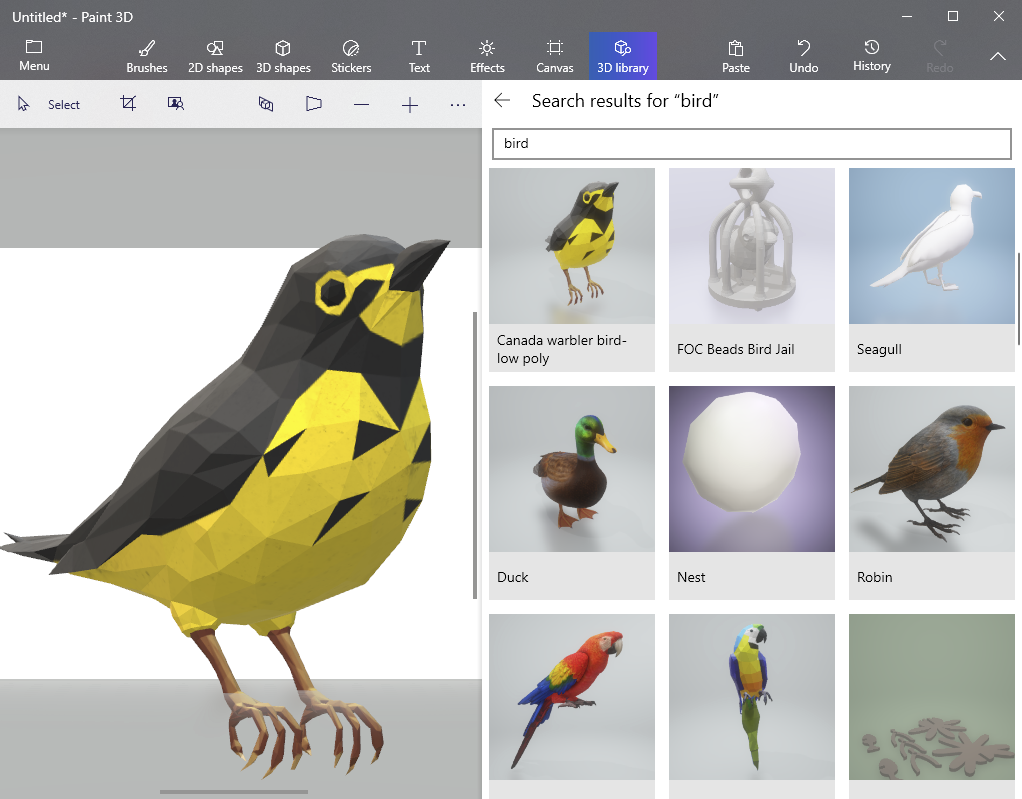Select the Brushes tool
The width and height of the screenshot is (1022, 799).
(x=147, y=57)
